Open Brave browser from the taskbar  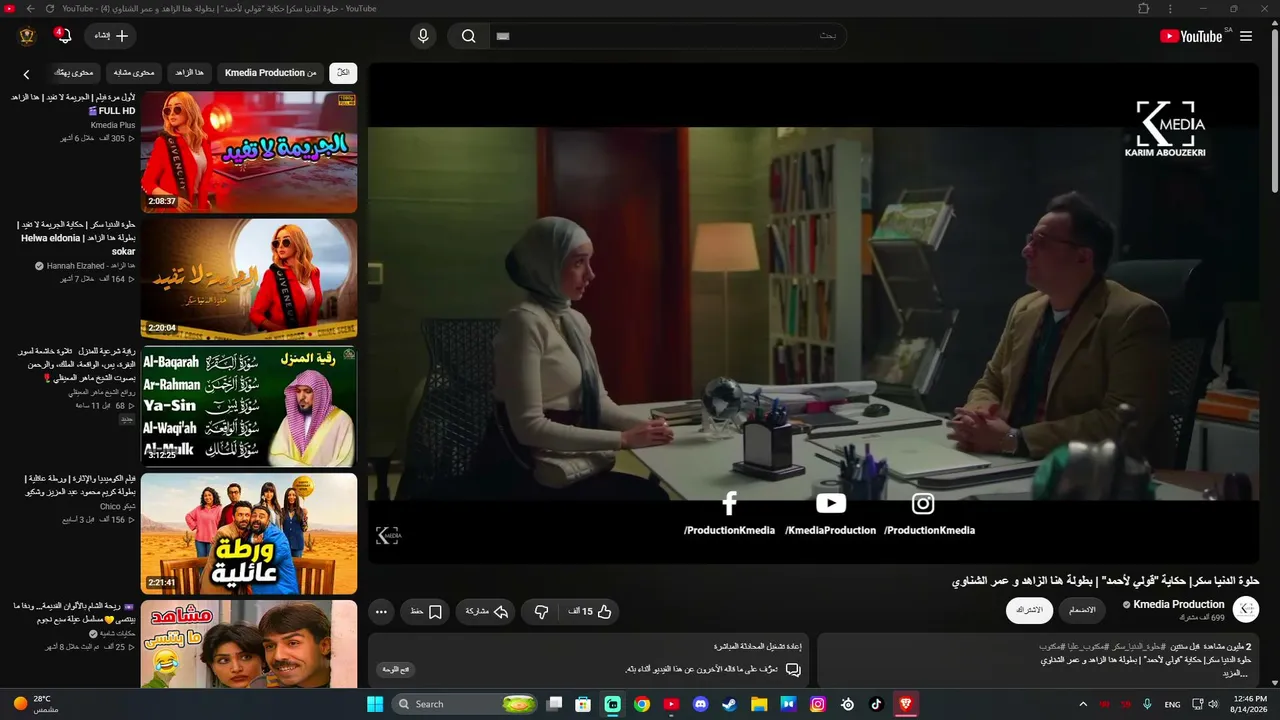tap(906, 704)
